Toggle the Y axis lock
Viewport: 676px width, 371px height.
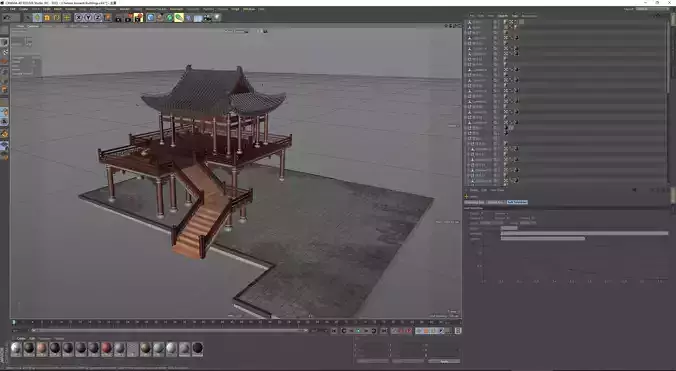click(x=88, y=18)
